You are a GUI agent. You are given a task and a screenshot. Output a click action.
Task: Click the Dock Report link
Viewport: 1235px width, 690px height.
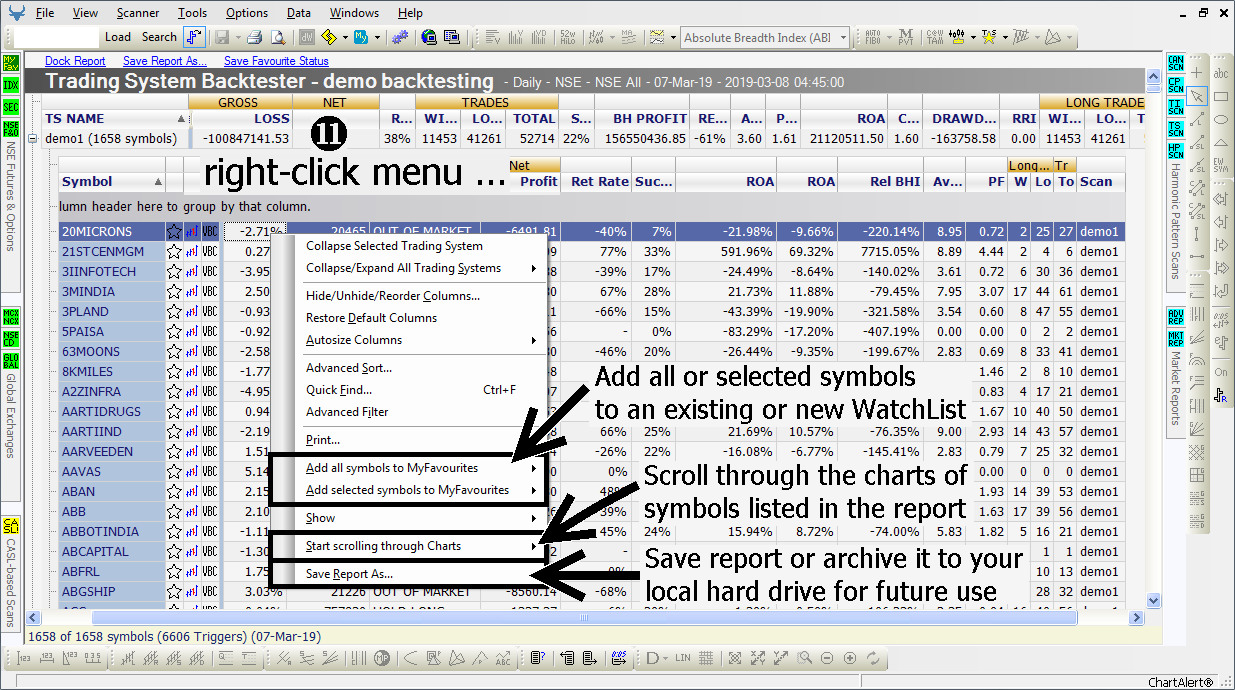tap(75, 61)
